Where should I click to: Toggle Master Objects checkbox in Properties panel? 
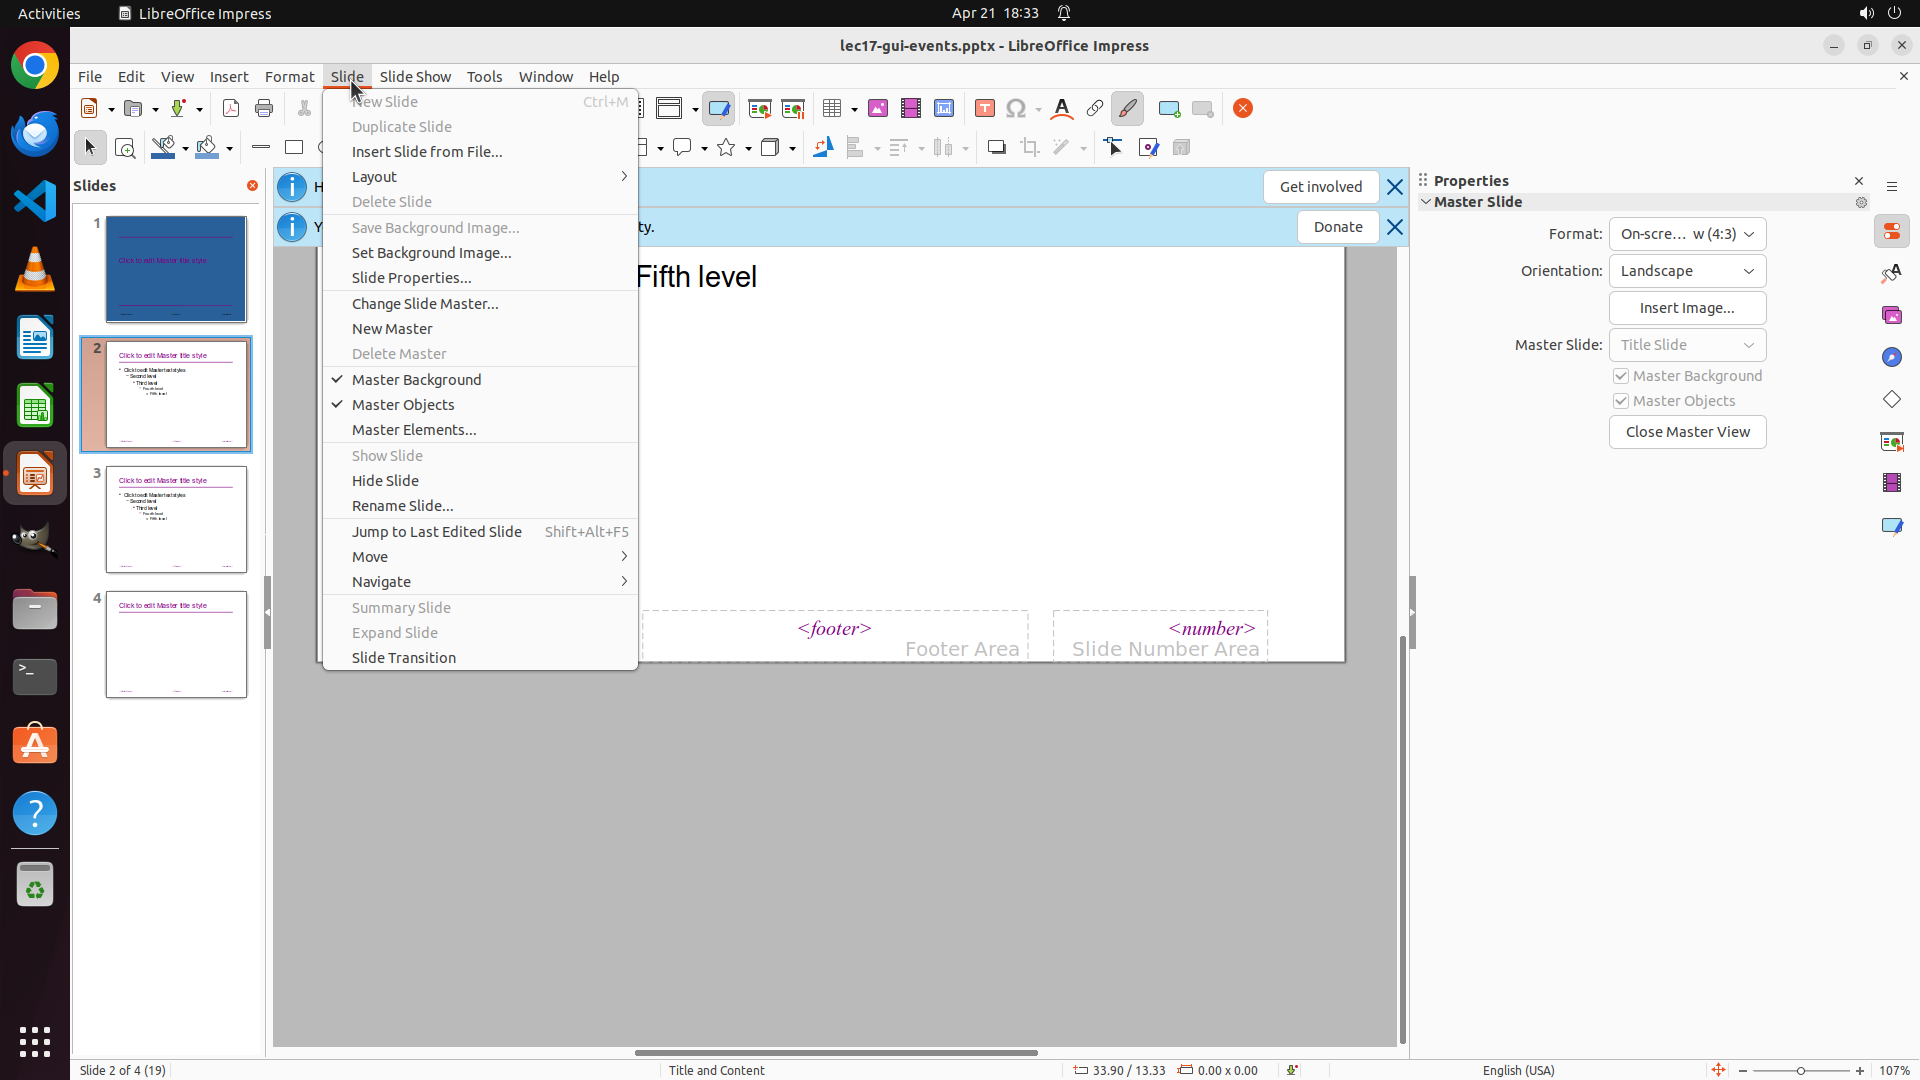click(1621, 401)
